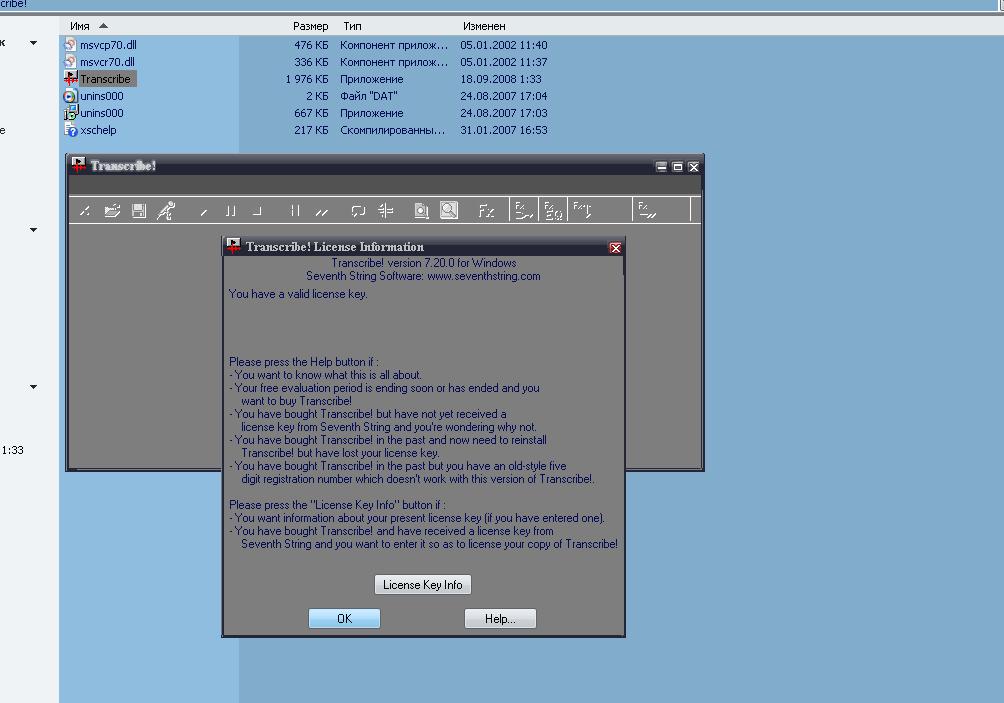Image resolution: width=1004 pixels, height=703 pixels.
Task: Open the Fx toolbar icon
Action: 486,211
